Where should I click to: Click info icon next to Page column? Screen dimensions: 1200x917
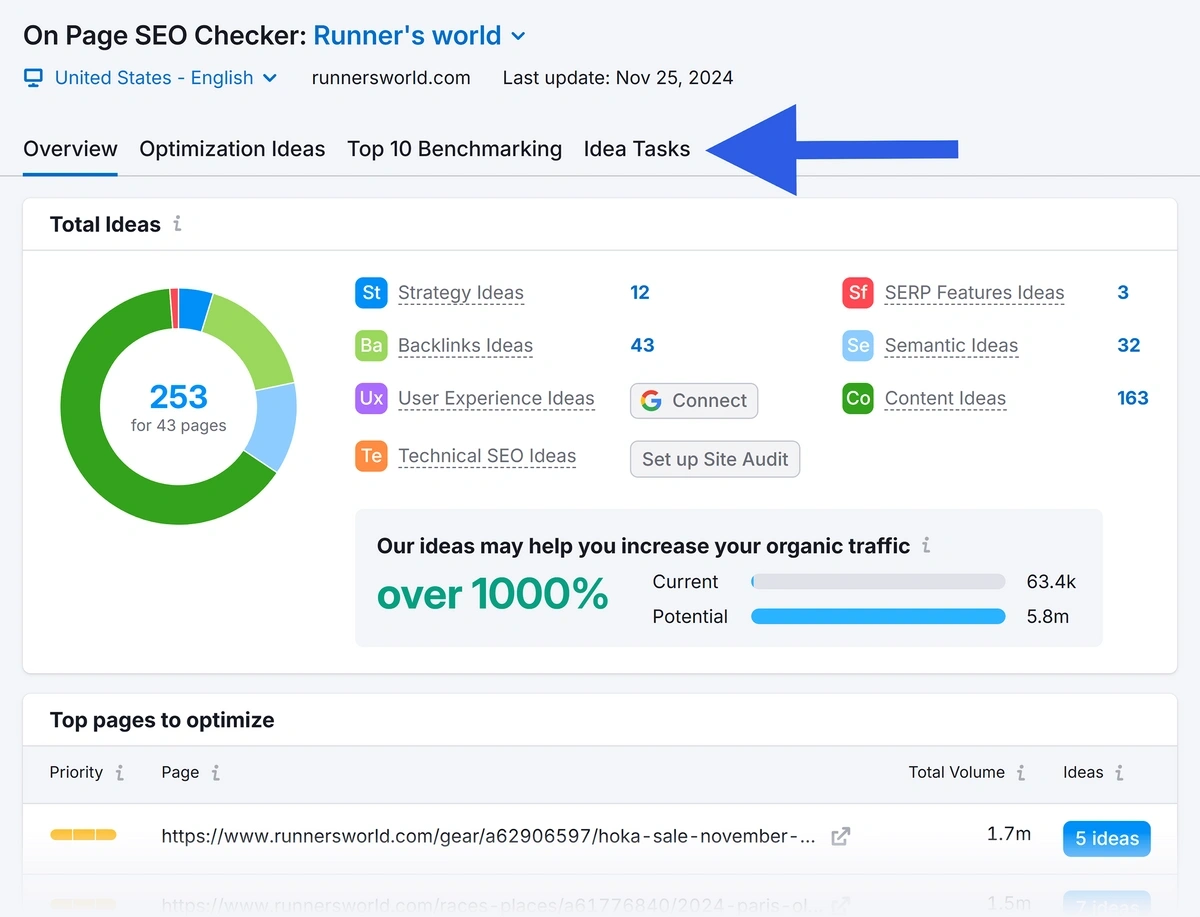tap(215, 773)
